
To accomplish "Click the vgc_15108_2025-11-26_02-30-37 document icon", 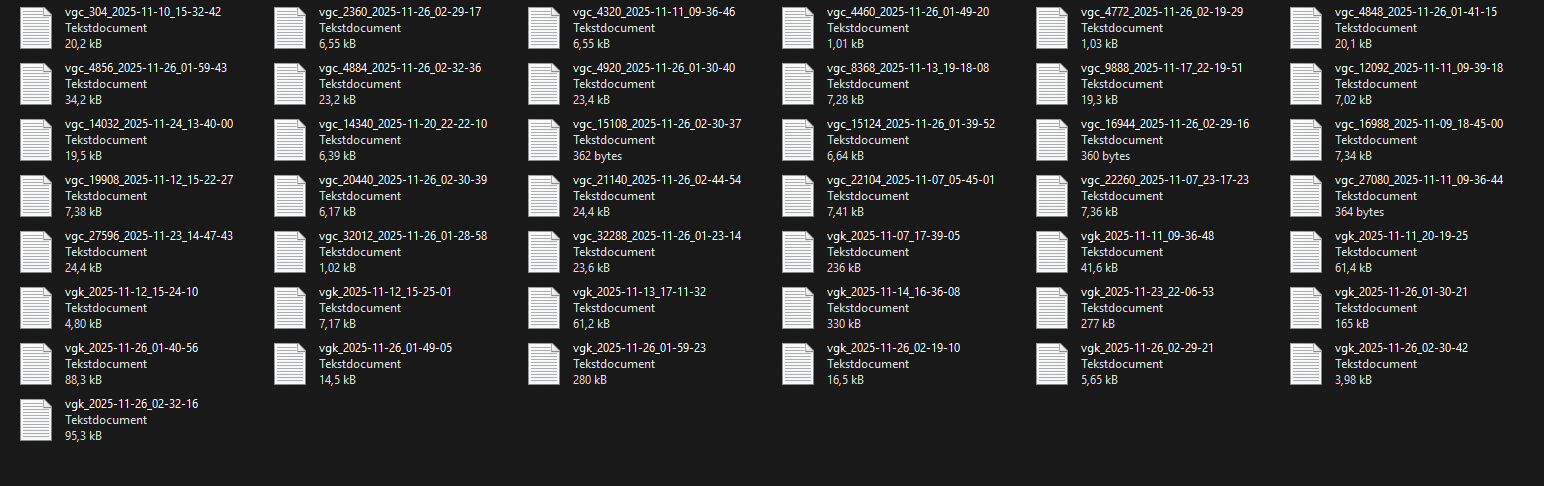I will (x=544, y=140).
